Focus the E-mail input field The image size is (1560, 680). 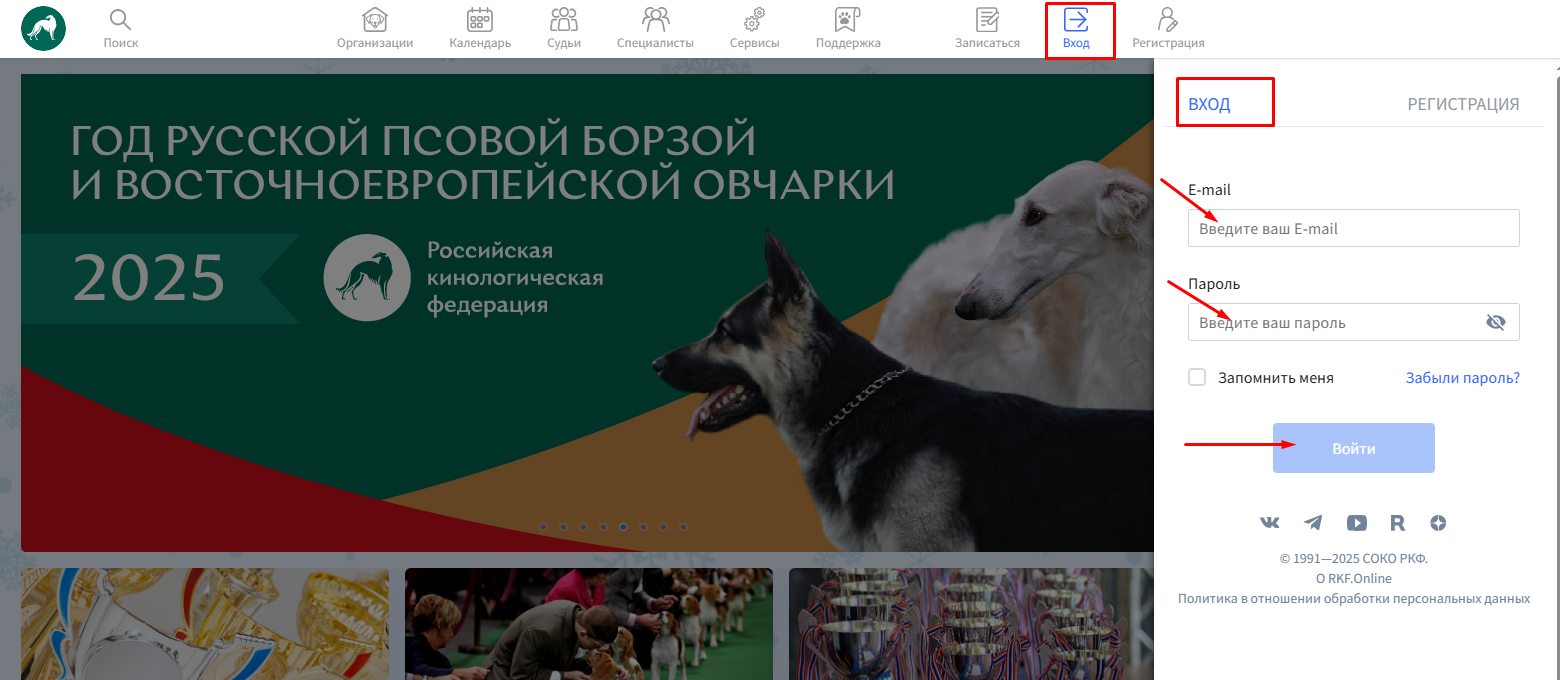click(x=1353, y=228)
